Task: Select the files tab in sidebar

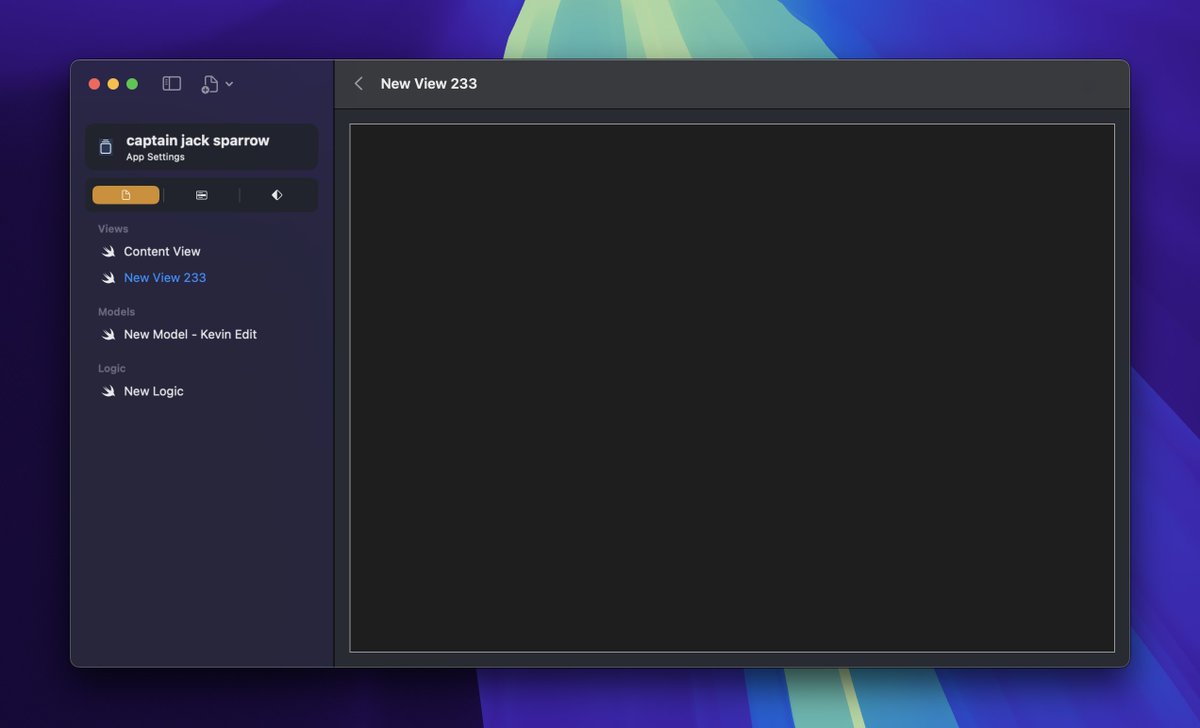Action: pyautogui.click(x=126, y=195)
